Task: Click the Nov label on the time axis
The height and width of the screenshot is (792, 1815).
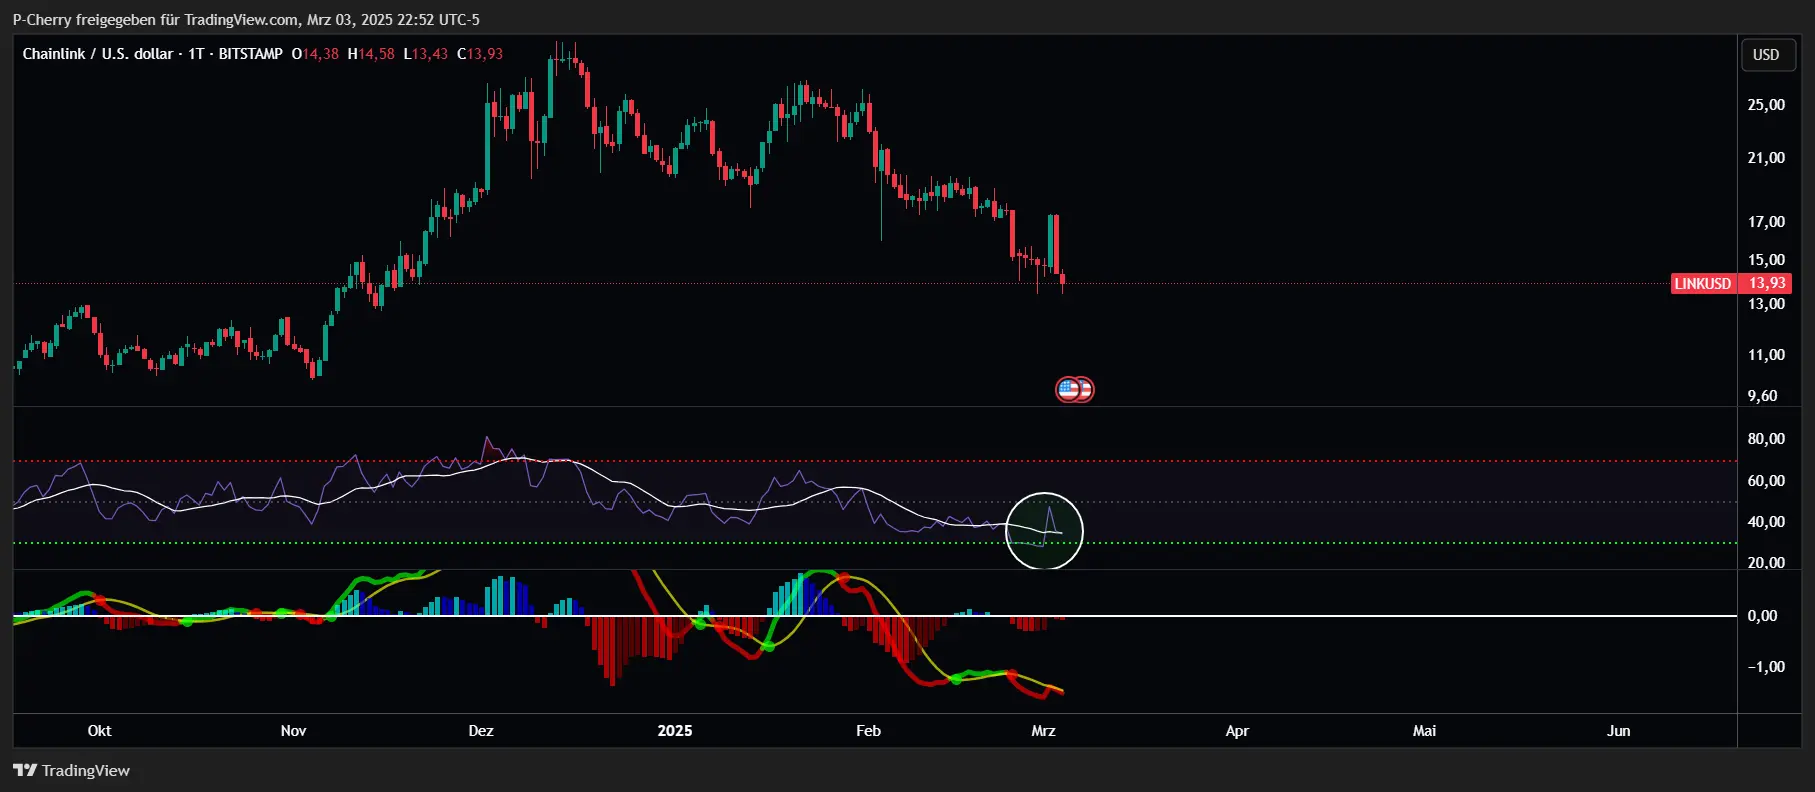Action: [293, 731]
